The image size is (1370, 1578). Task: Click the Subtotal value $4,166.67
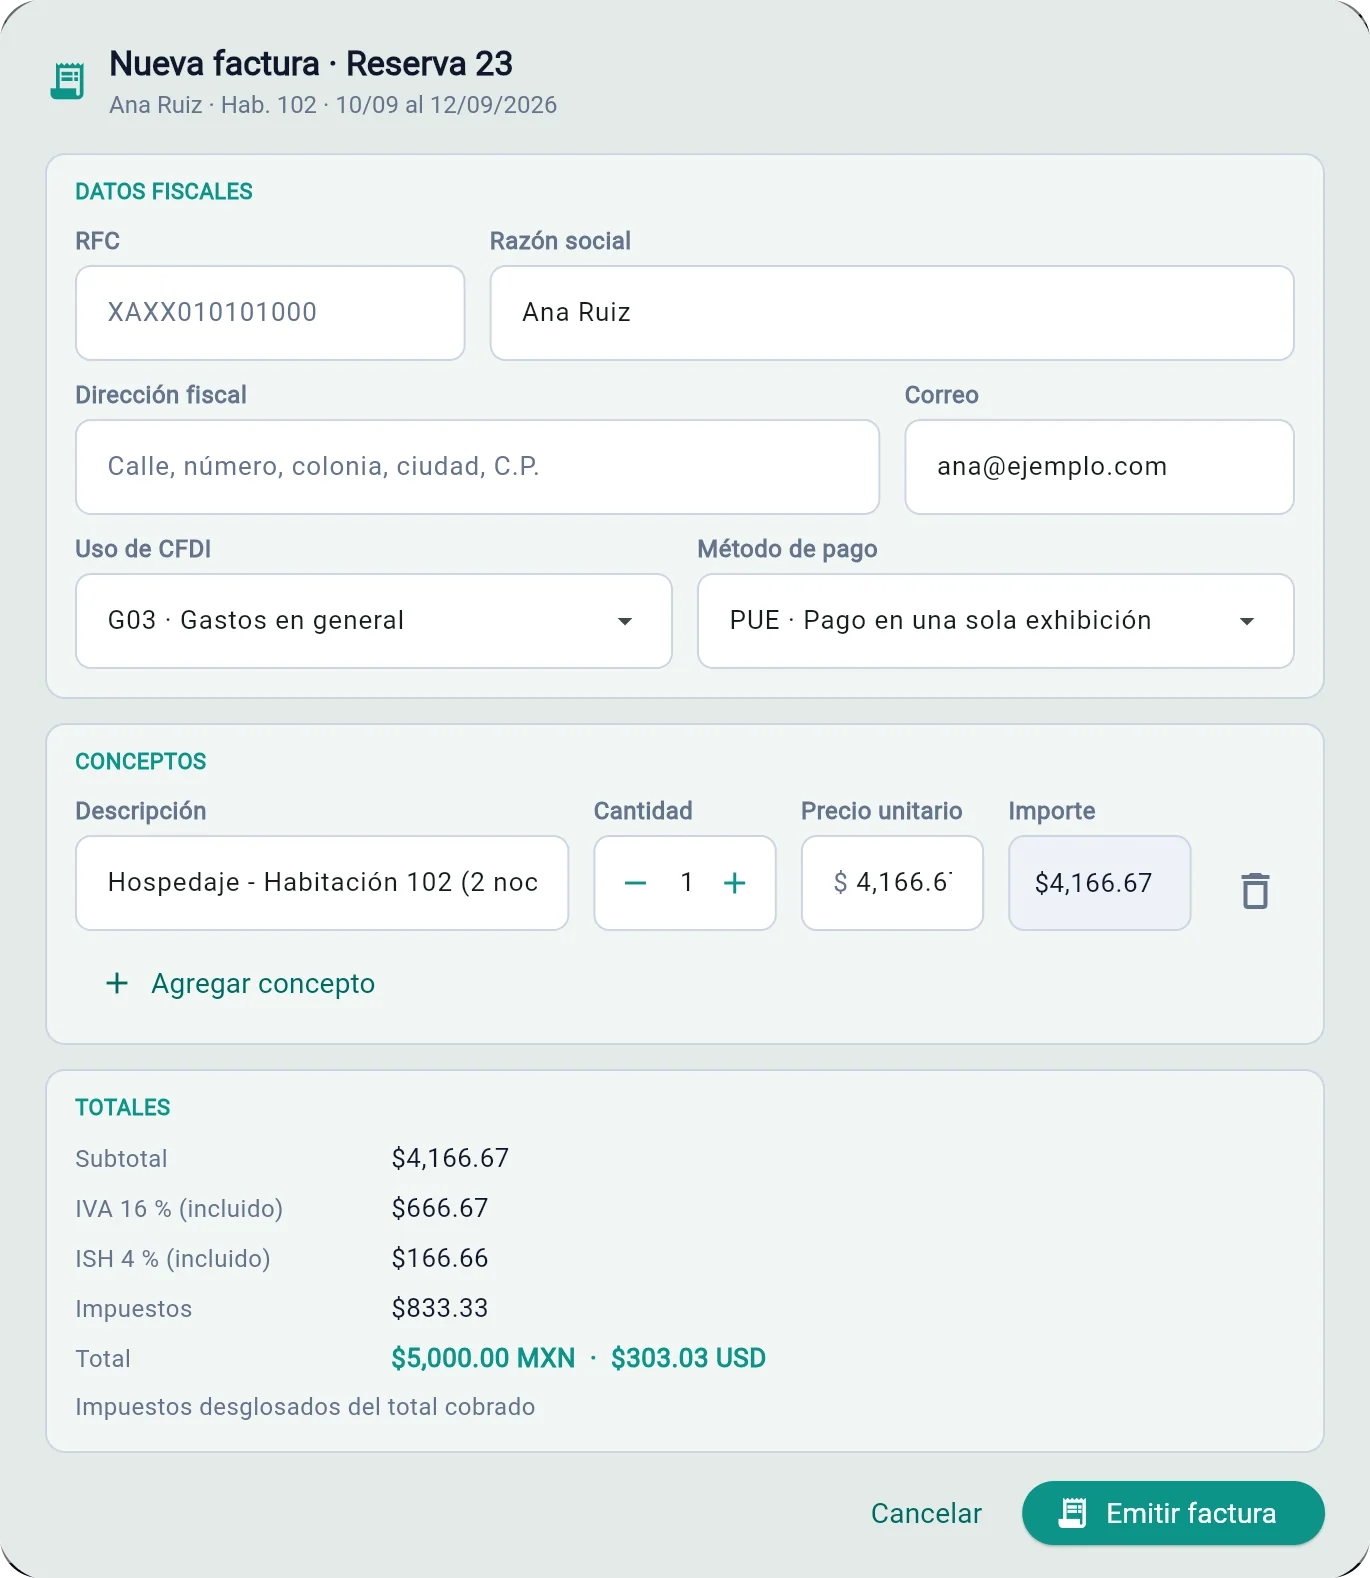pos(450,1158)
